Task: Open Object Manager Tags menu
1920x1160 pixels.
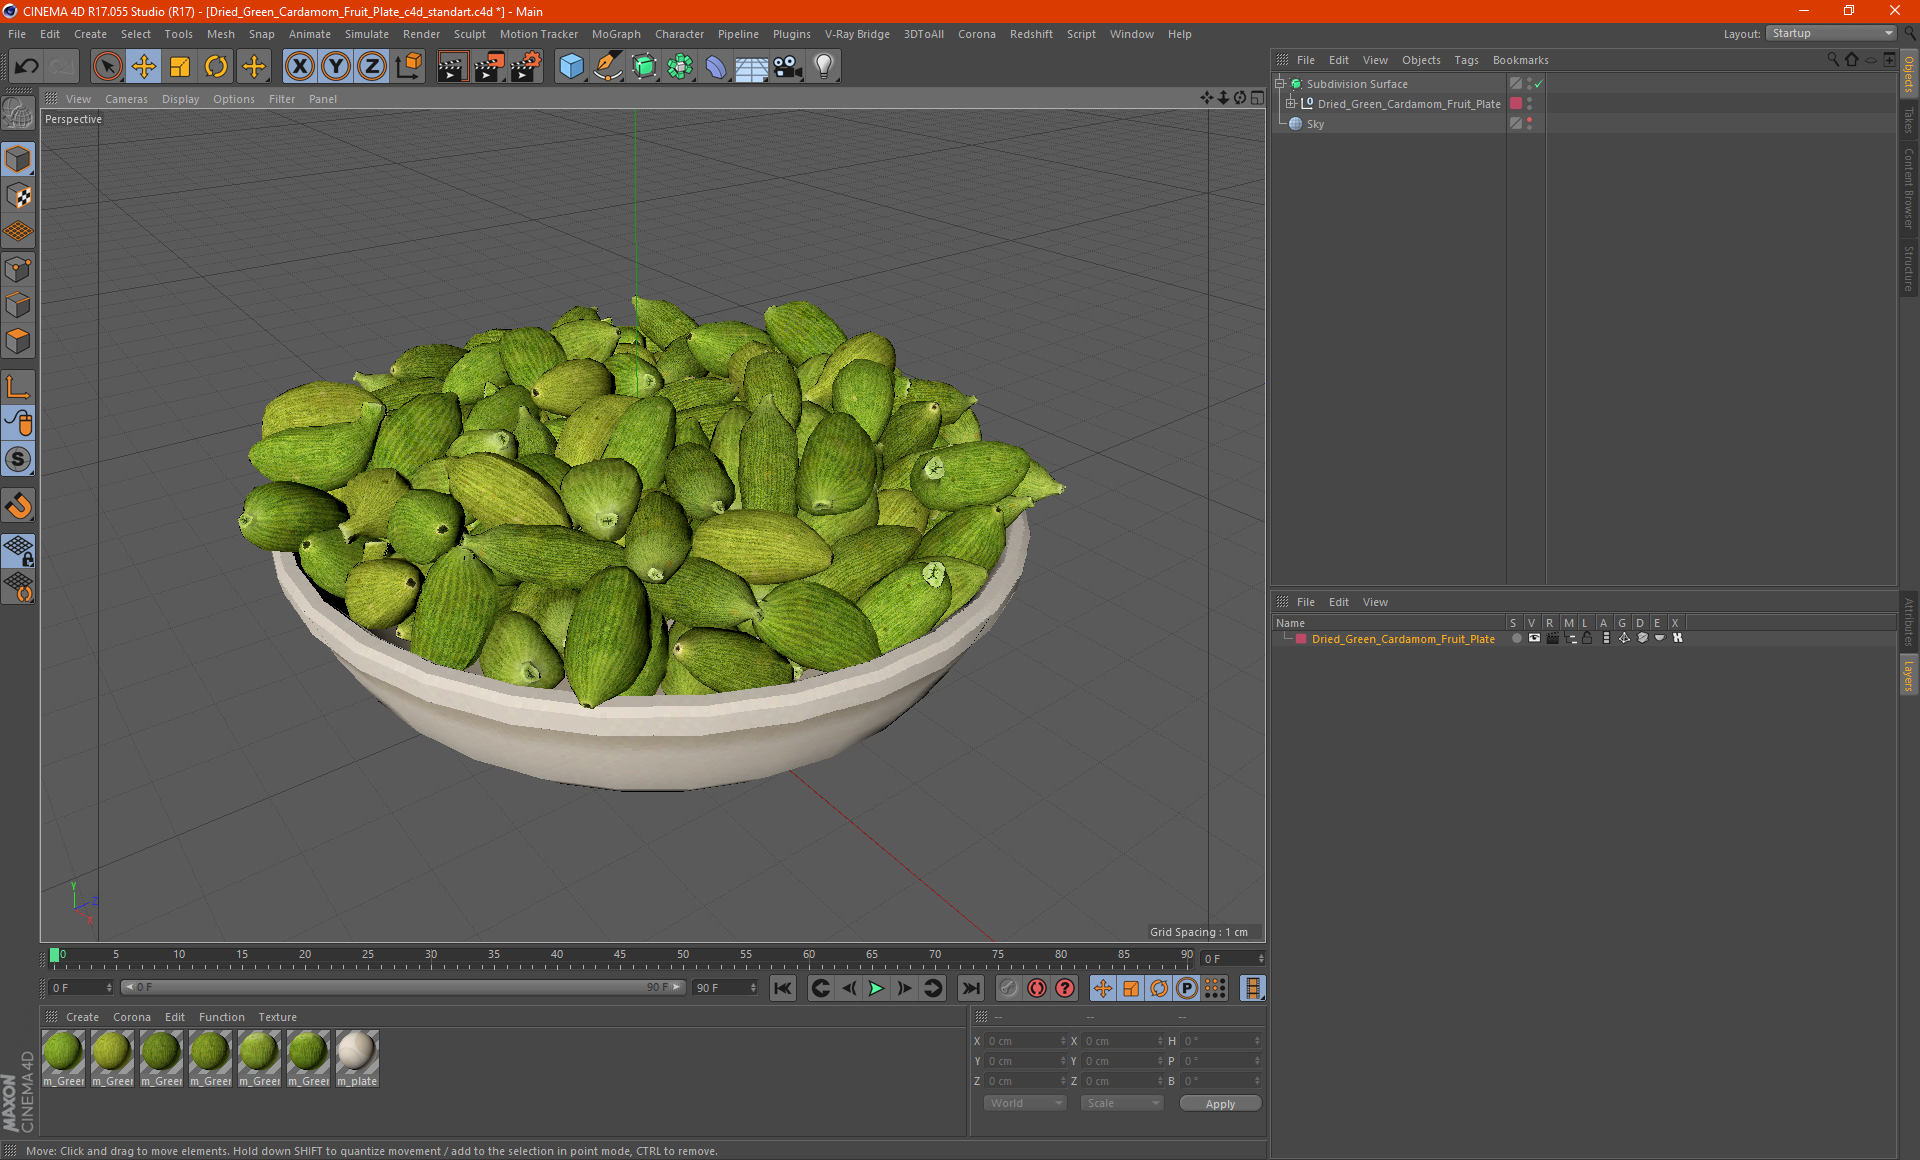Action: [x=1466, y=60]
